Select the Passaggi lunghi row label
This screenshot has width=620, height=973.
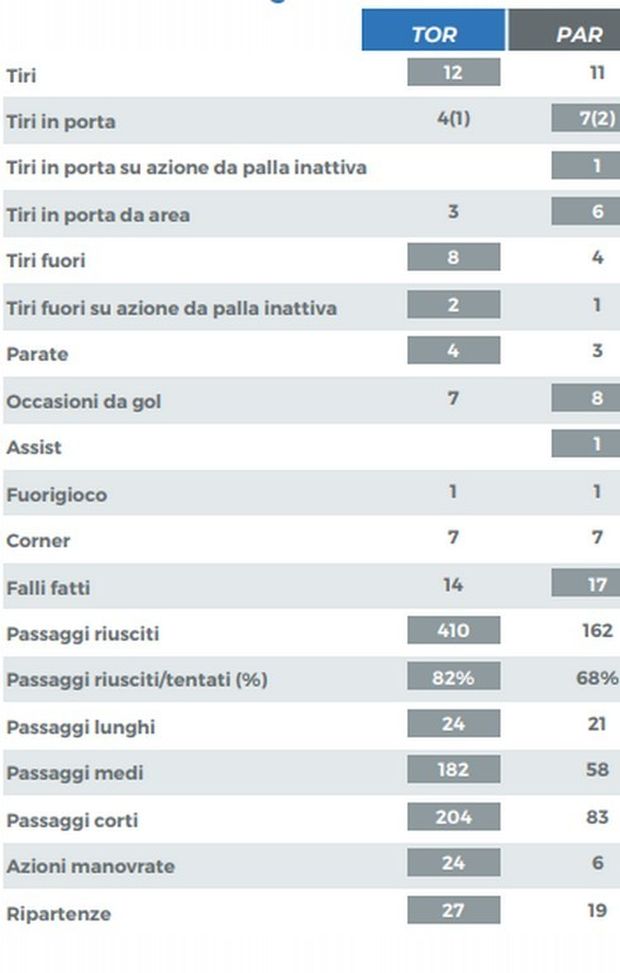click(x=81, y=727)
